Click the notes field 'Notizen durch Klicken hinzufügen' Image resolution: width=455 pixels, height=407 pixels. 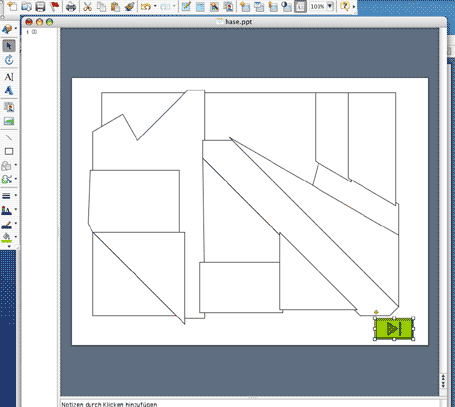click(109, 404)
